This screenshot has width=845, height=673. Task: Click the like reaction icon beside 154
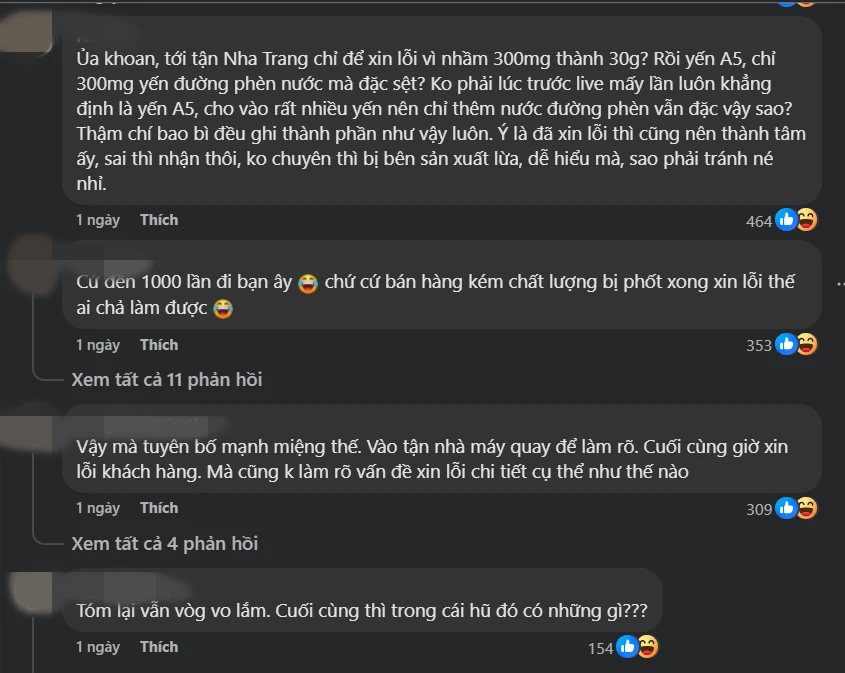click(x=627, y=647)
